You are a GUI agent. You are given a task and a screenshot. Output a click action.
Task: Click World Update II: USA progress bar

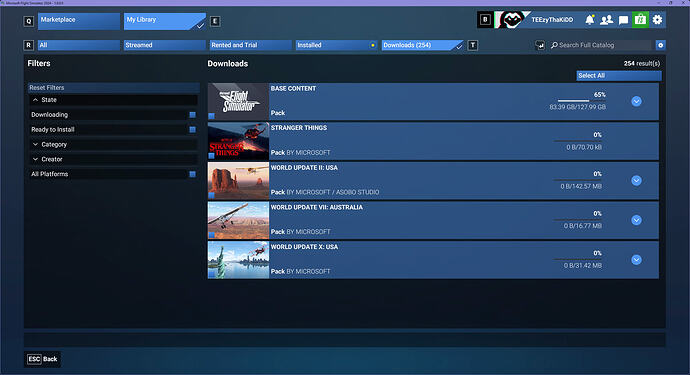(578, 180)
